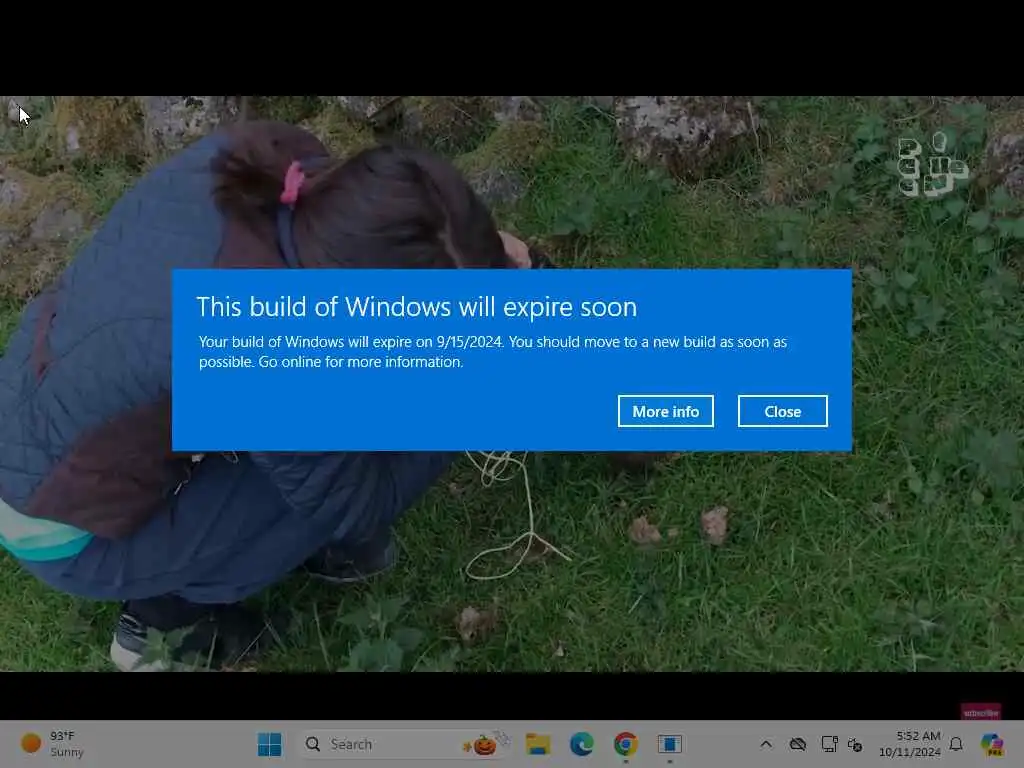Launch Copilot preview from the taskbar corner

pos(991,744)
